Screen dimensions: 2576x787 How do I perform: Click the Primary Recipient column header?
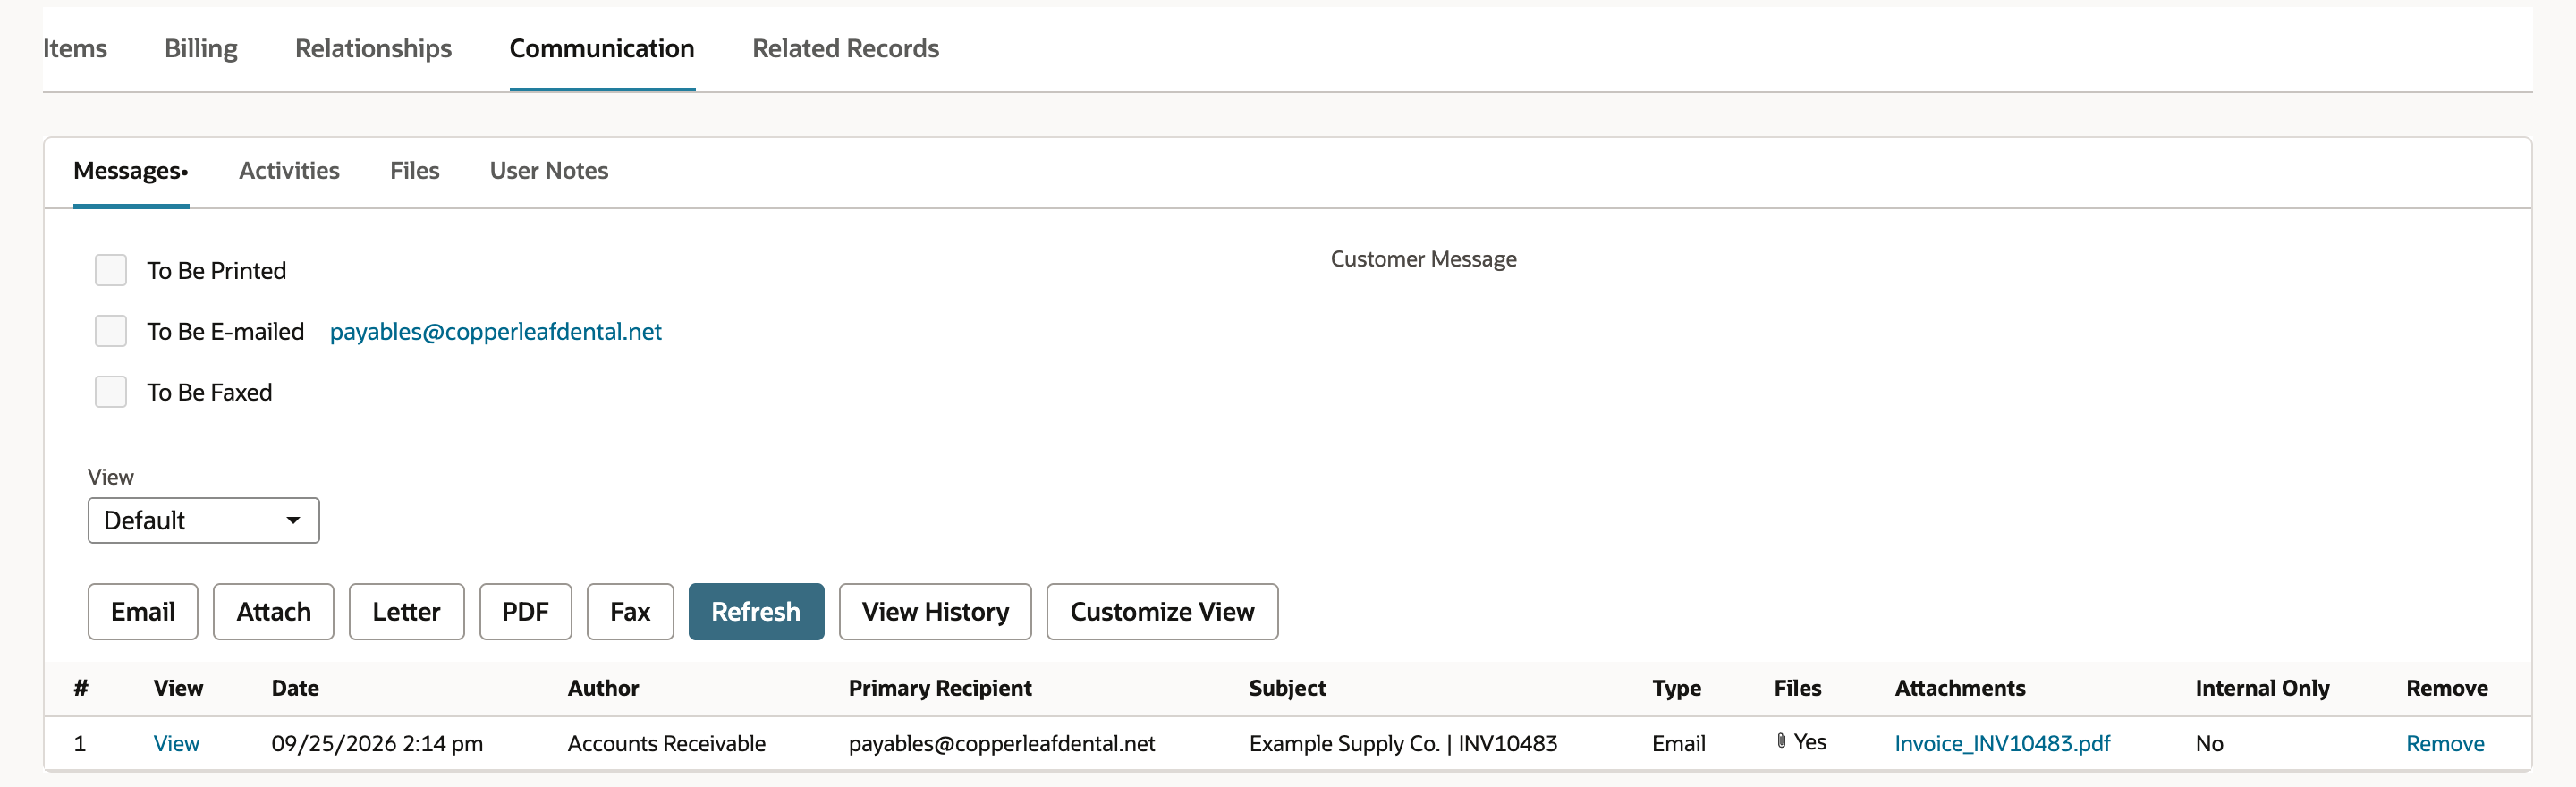[x=940, y=688]
